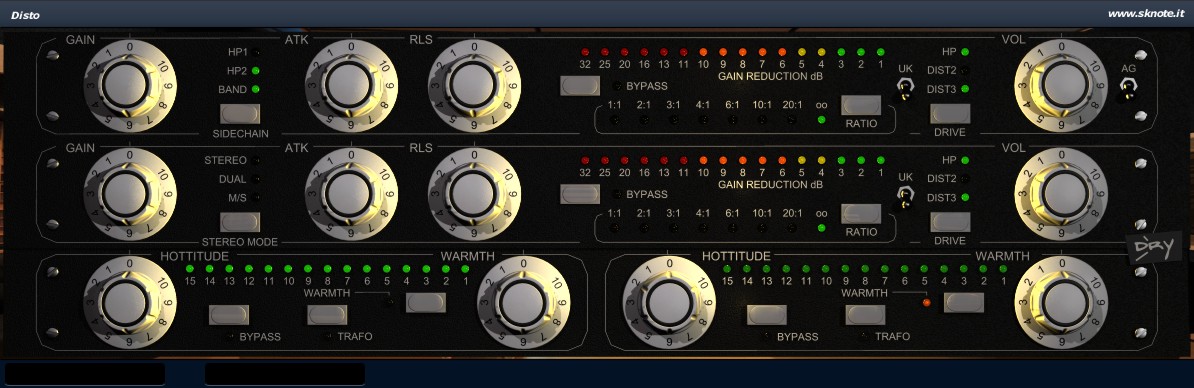The height and width of the screenshot is (388, 1194).
Task: Click the HOTTITUDE knob on the right saturation unit
Action: click(669, 303)
